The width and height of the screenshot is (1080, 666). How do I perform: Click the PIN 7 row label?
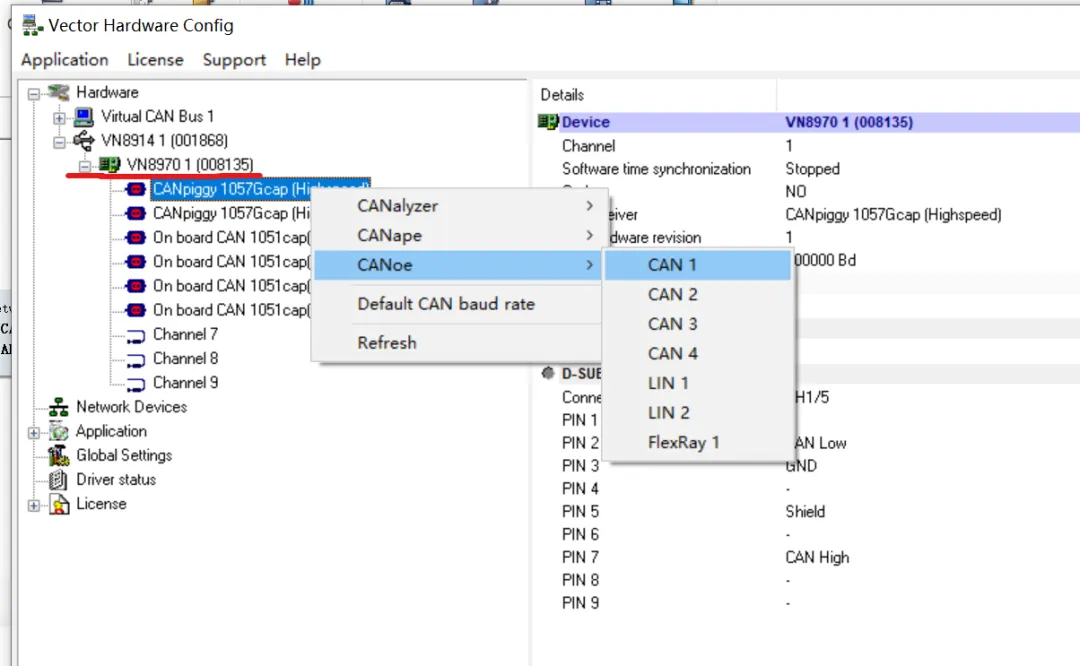tap(581, 557)
